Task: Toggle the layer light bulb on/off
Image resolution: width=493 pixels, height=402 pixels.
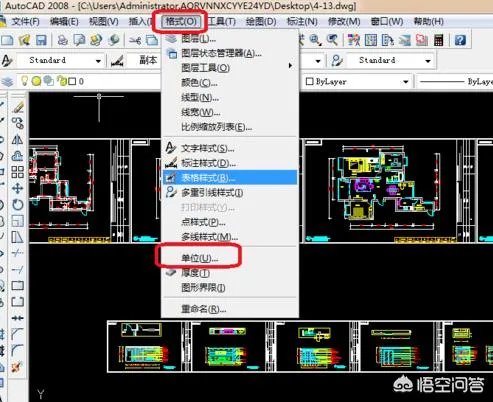Action: pos(24,81)
